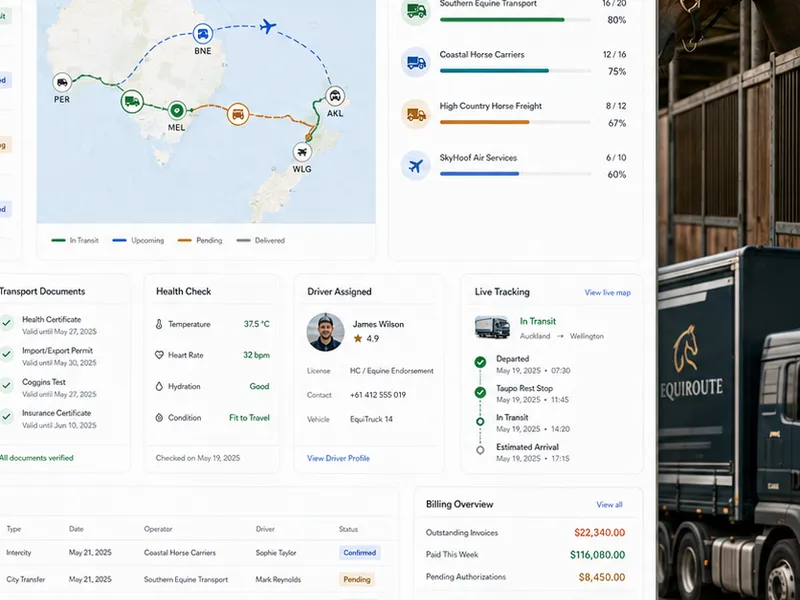Click the Import/Export Permit check icon
This screenshot has width=800, height=600.
pos(7,354)
